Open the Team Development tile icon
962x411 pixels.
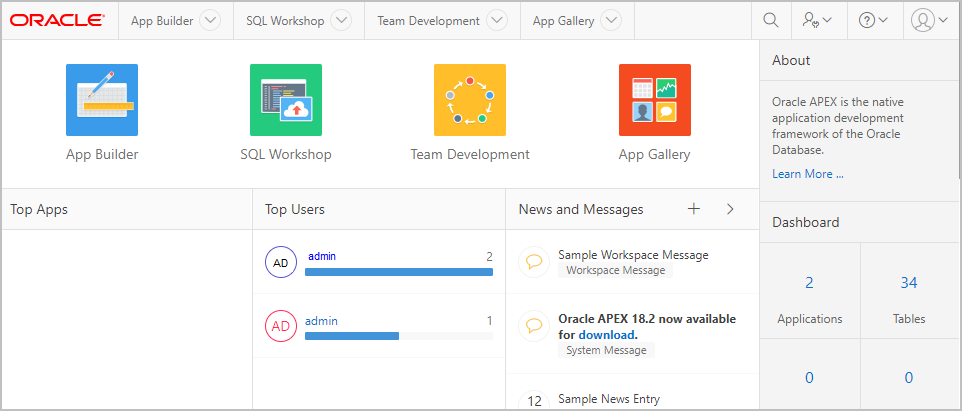pyautogui.click(x=470, y=100)
